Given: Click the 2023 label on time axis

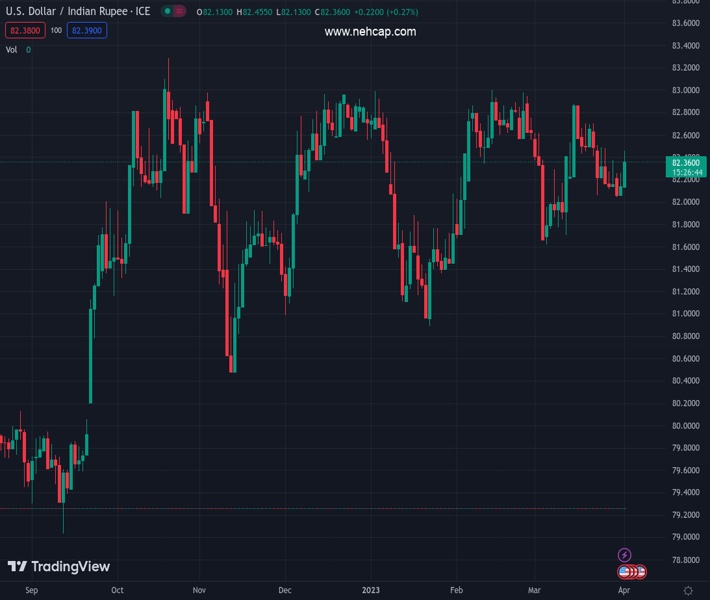Looking at the screenshot, I should [370, 591].
